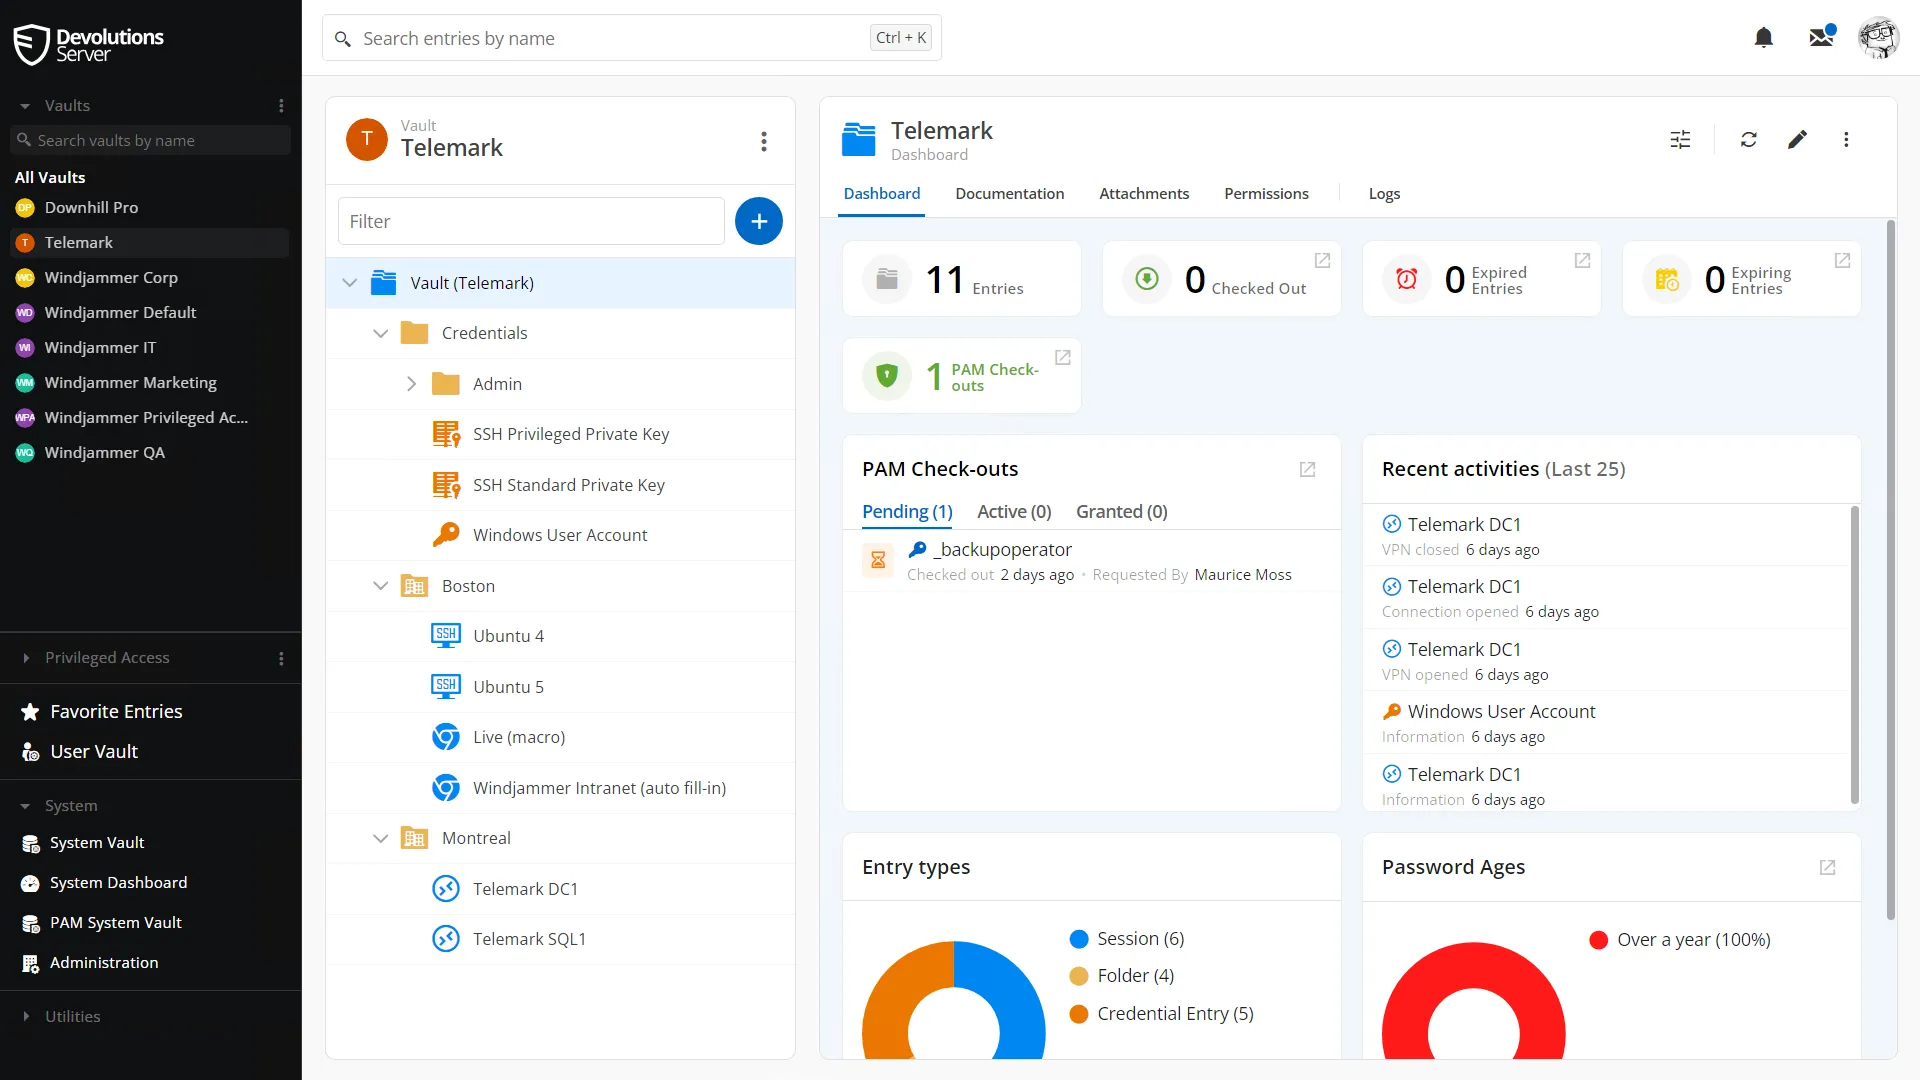Open PAM System Vault
Image resolution: width=1920 pixels, height=1080 pixels.
(116, 923)
